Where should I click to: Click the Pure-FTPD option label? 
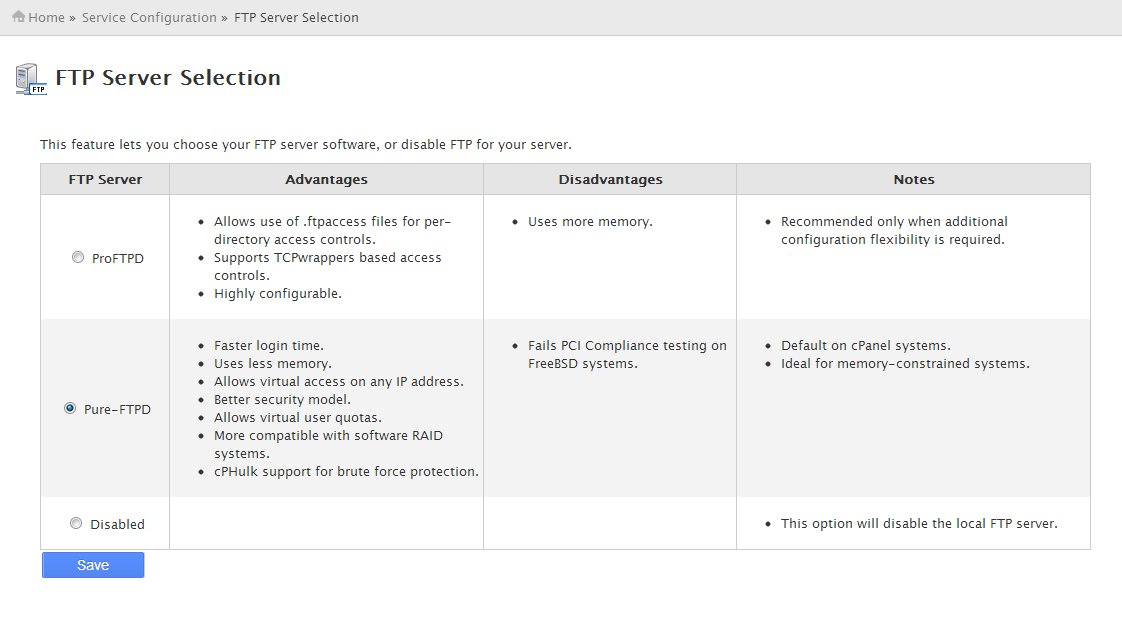pos(117,409)
